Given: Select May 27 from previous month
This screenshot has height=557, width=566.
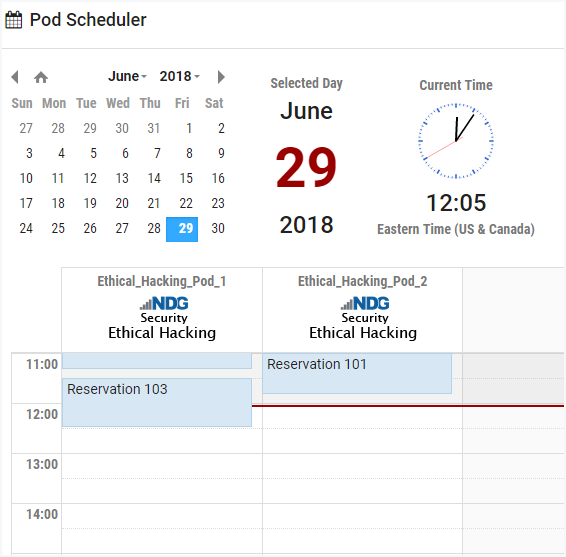Looking at the screenshot, I should pos(26,129).
